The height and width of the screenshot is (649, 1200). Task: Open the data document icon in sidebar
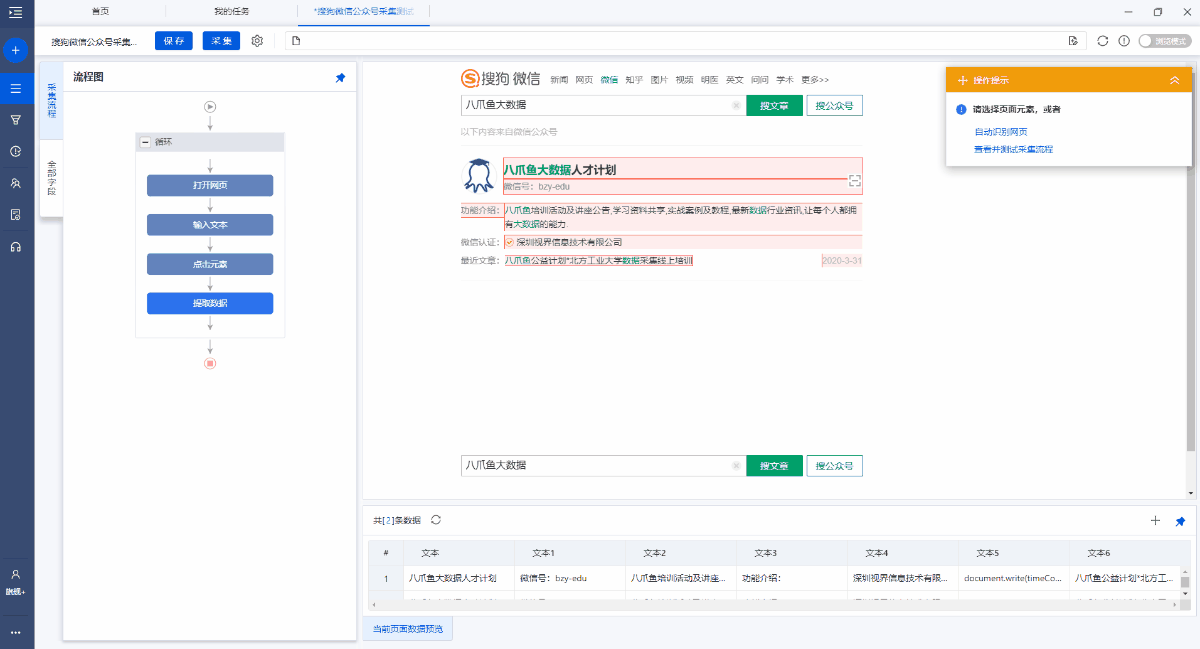point(16,215)
